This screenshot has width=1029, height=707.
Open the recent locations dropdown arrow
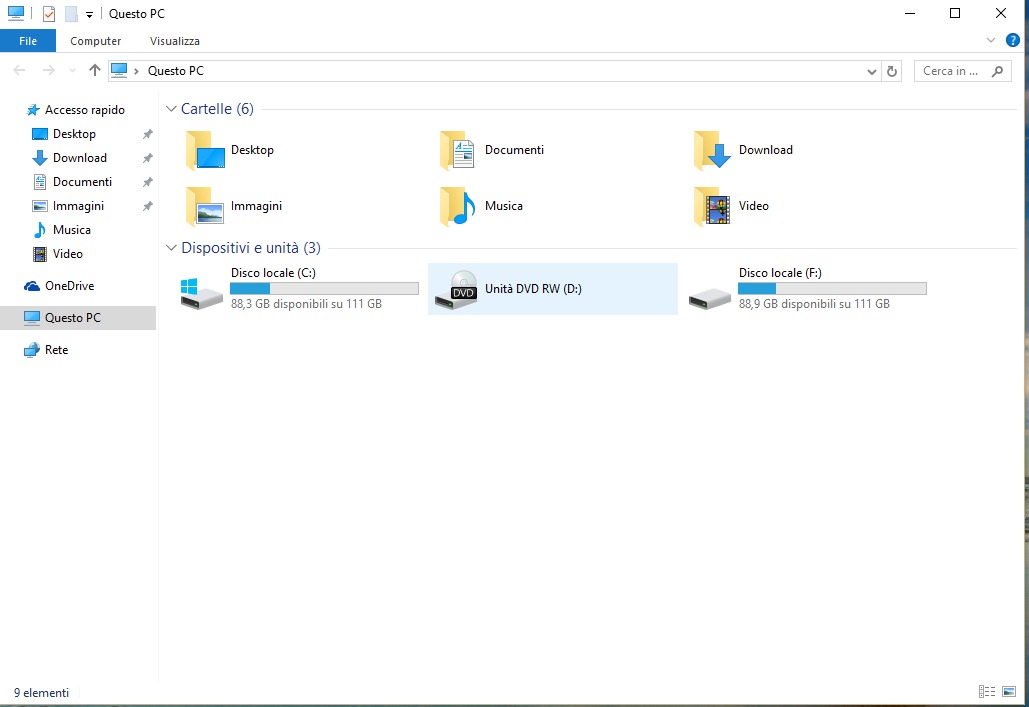[72, 70]
